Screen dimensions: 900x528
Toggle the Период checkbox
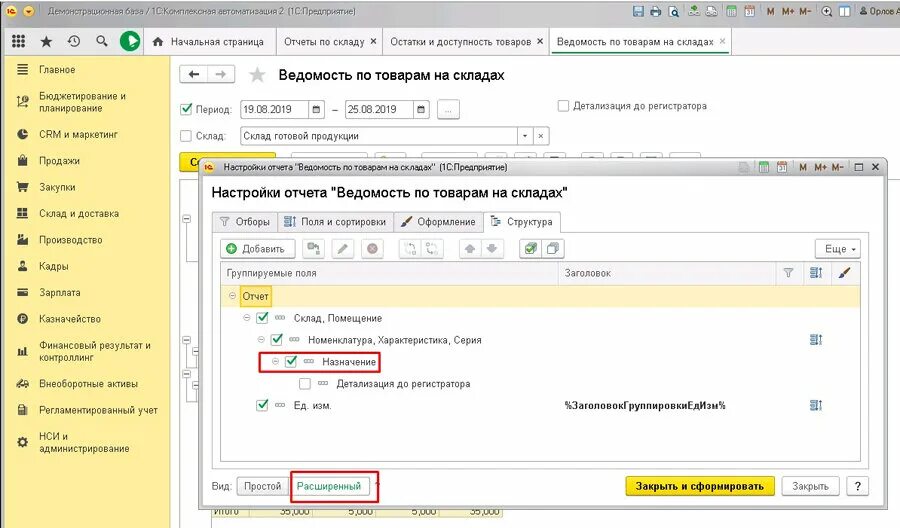[x=186, y=109]
